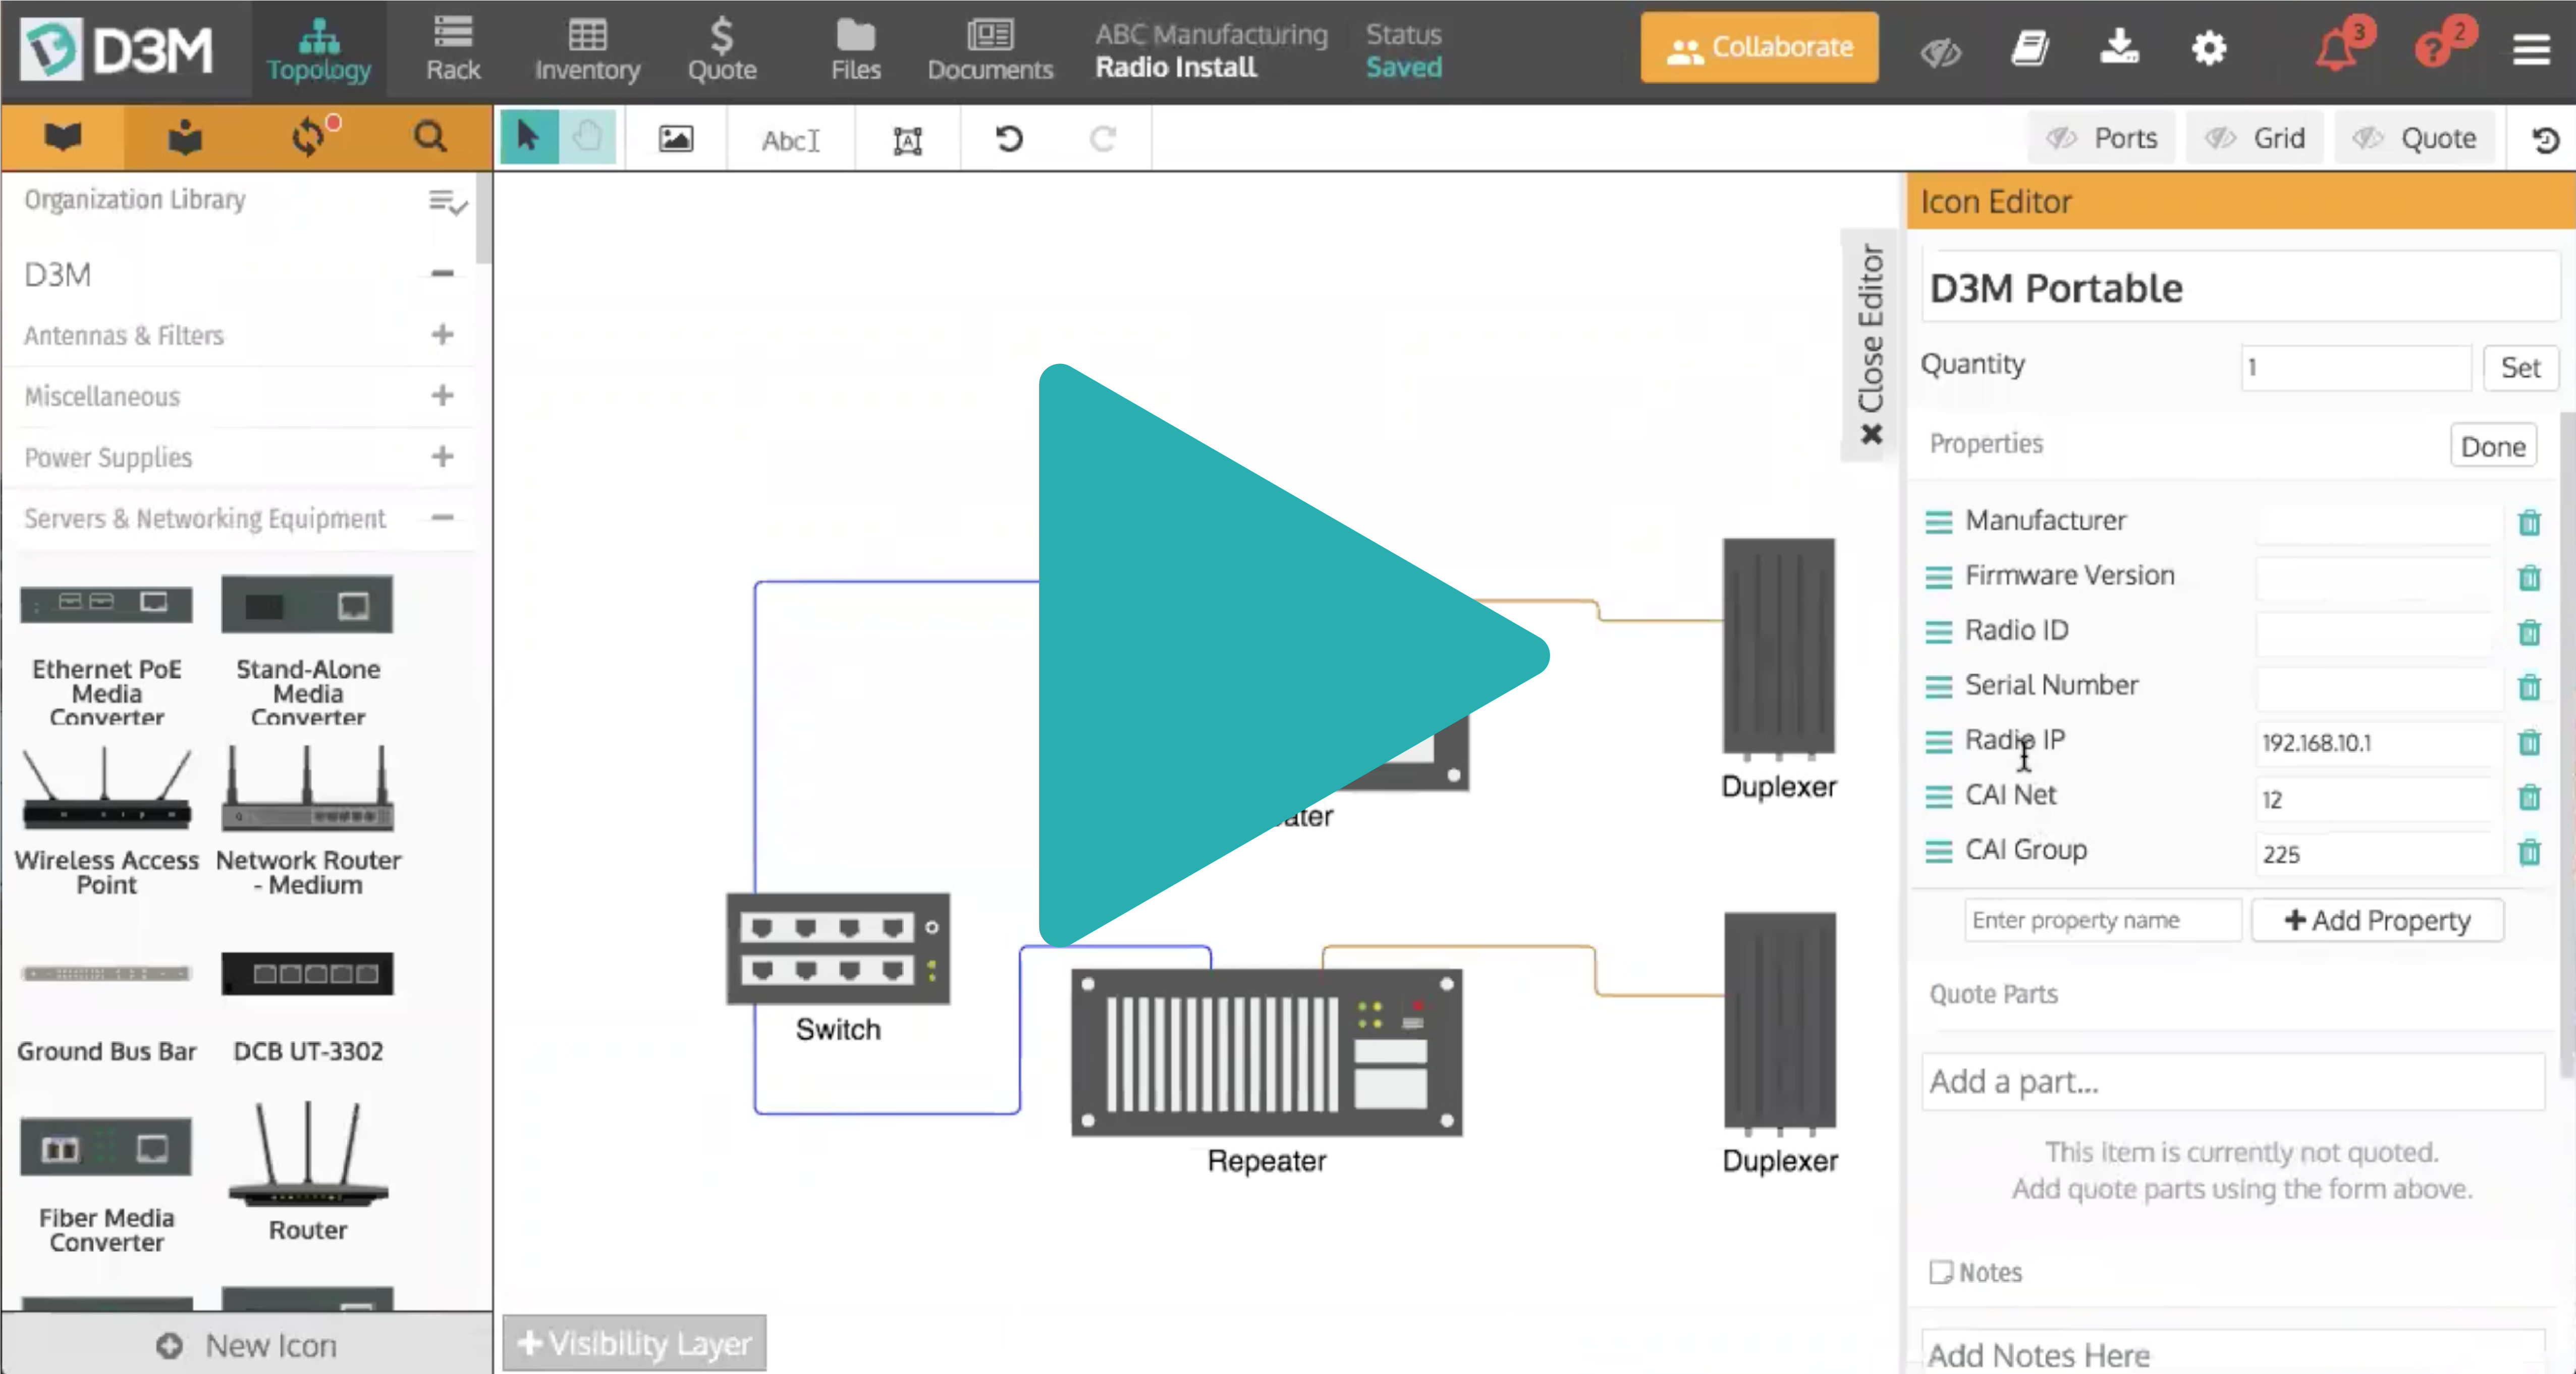This screenshot has height=1374, width=2576.
Task: Select the pan hand tool
Action: click(588, 137)
